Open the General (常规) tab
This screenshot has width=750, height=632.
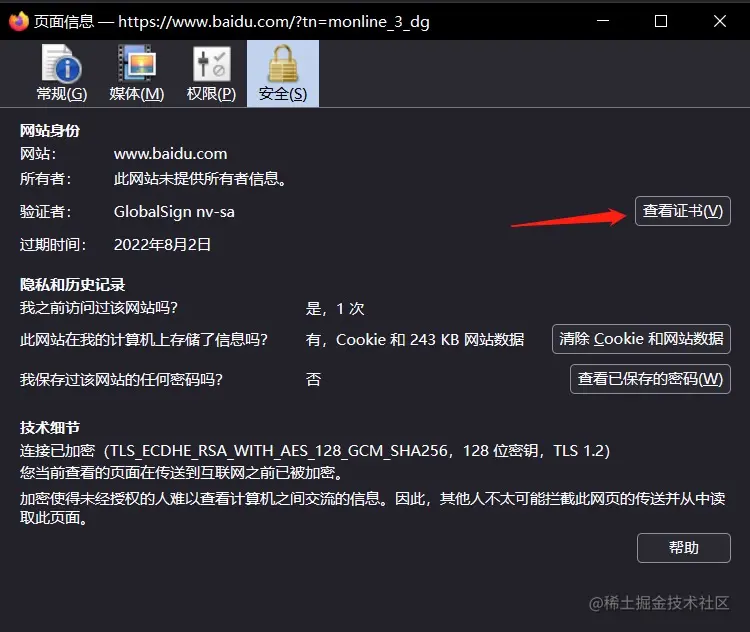click(x=62, y=74)
